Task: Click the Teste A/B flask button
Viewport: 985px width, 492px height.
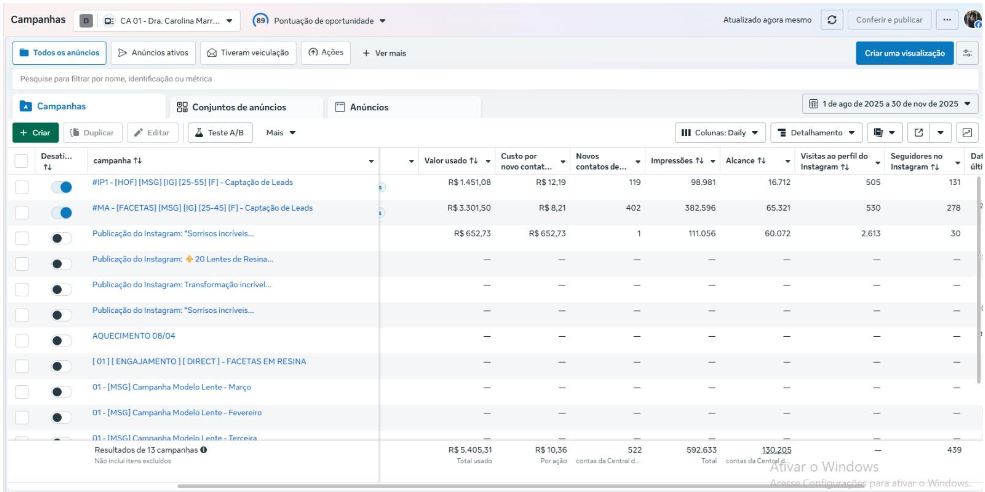Action: click(221, 133)
